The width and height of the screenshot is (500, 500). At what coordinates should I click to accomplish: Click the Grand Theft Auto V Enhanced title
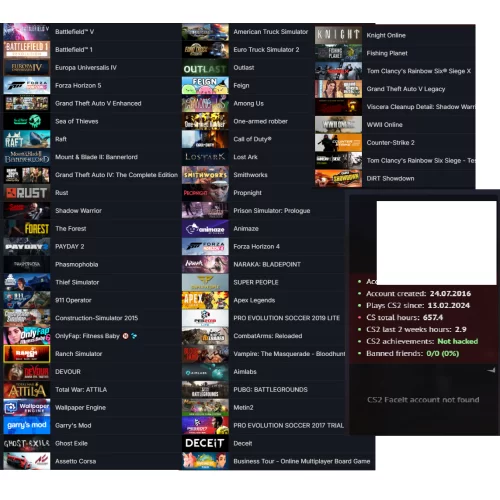pos(98,103)
